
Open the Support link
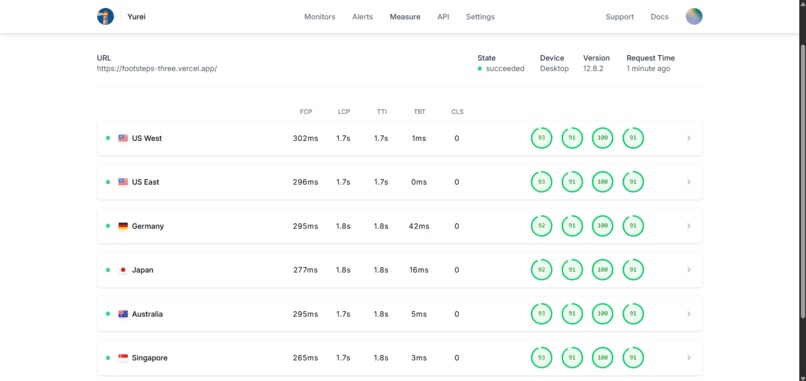click(619, 17)
